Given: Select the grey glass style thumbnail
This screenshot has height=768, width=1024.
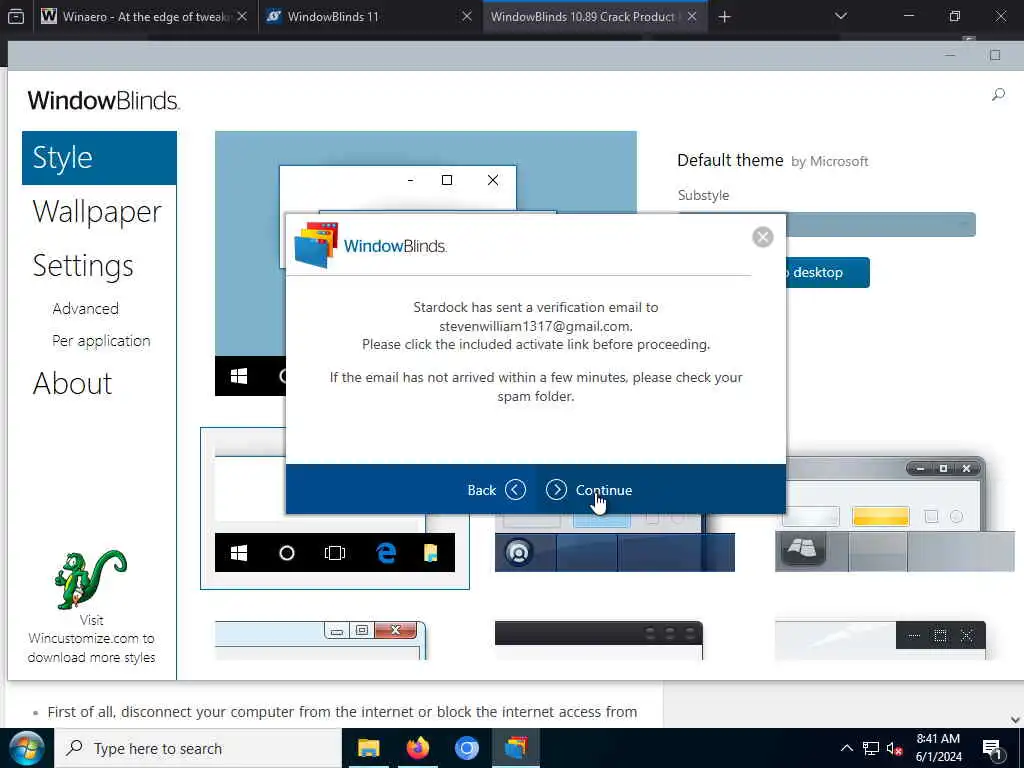Looking at the screenshot, I should [x=895, y=515].
